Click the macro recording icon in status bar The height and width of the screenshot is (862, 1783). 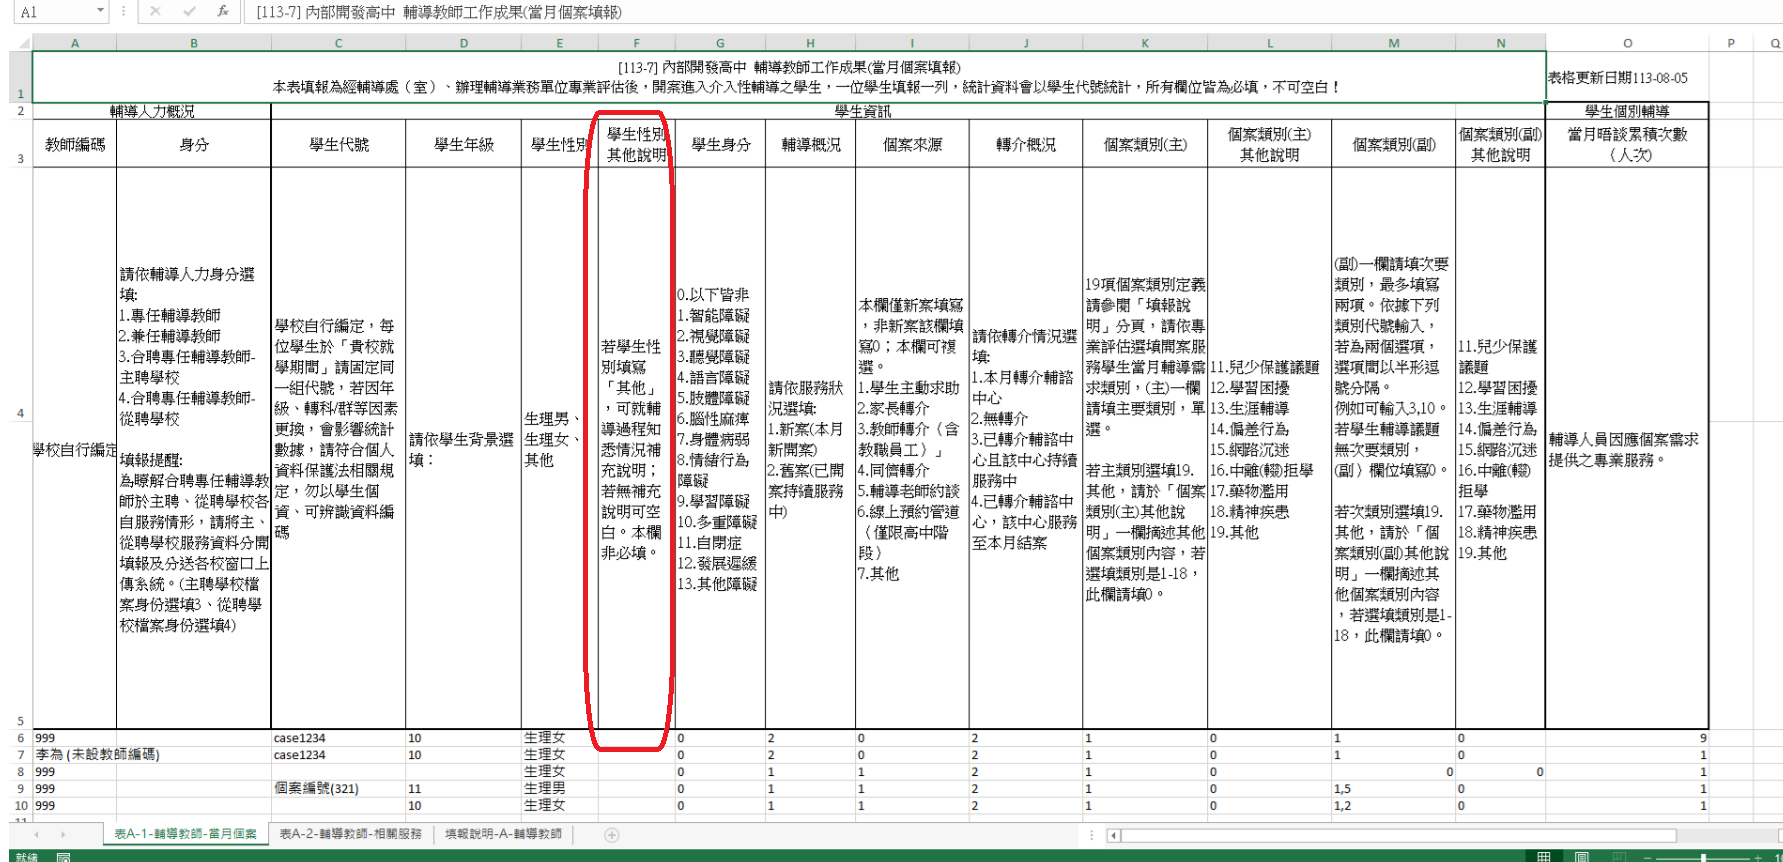[x=63, y=857]
